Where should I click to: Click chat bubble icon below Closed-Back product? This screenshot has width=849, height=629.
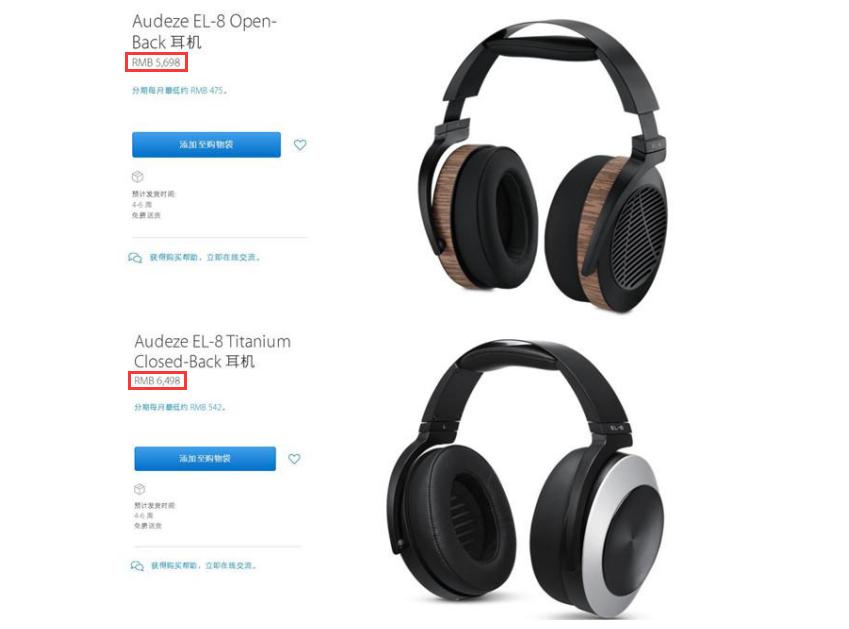pyautogui.click(x=137, y=566)
